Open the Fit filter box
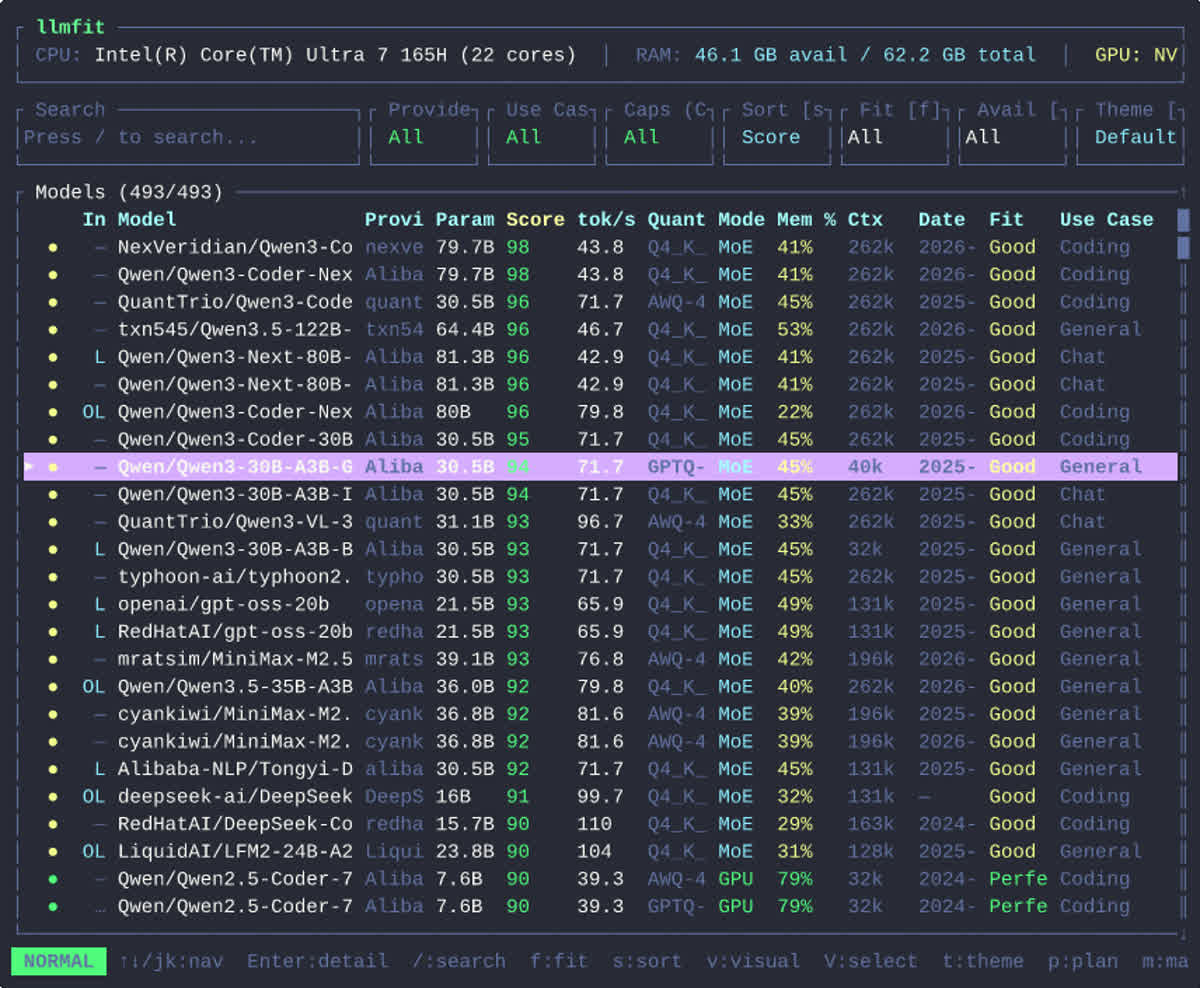Screen dimensions: 1200x988 click(896, 137)
